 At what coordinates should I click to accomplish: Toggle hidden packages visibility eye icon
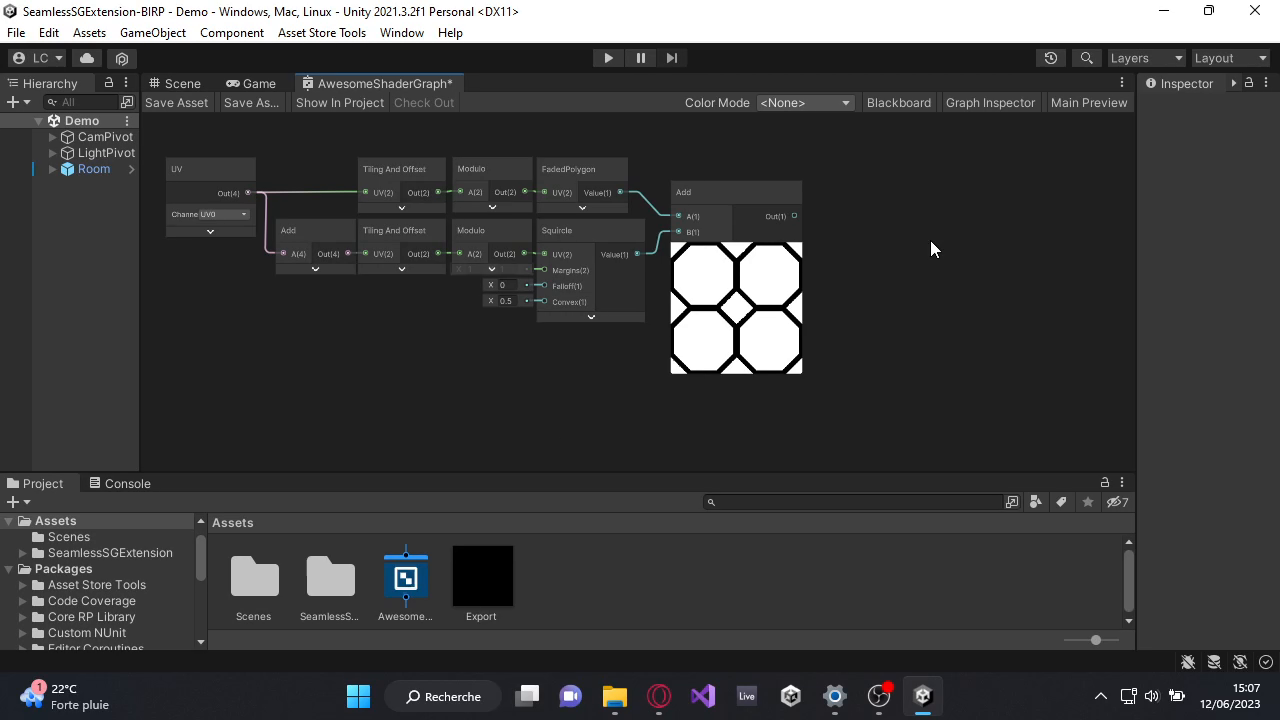coord(1117,502)
